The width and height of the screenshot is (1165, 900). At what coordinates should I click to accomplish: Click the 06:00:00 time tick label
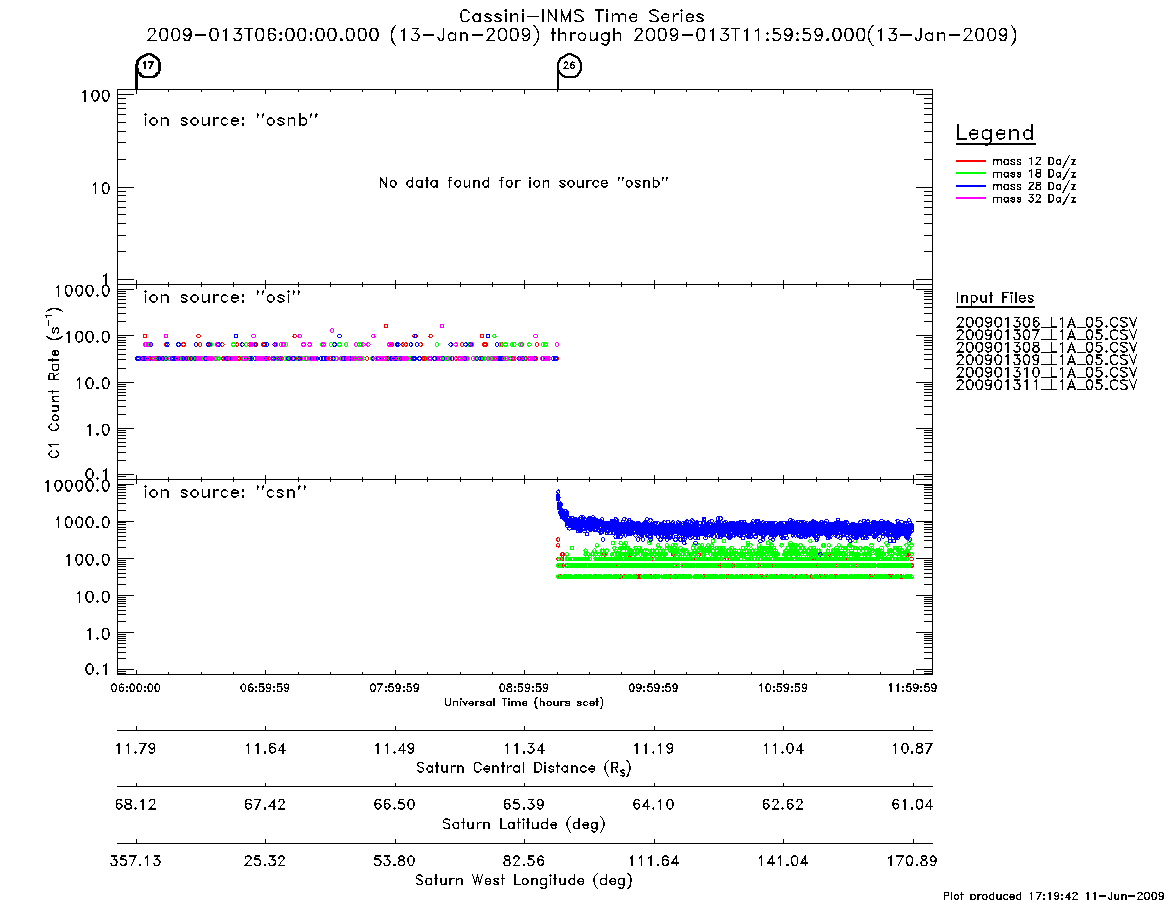(135, 688)
